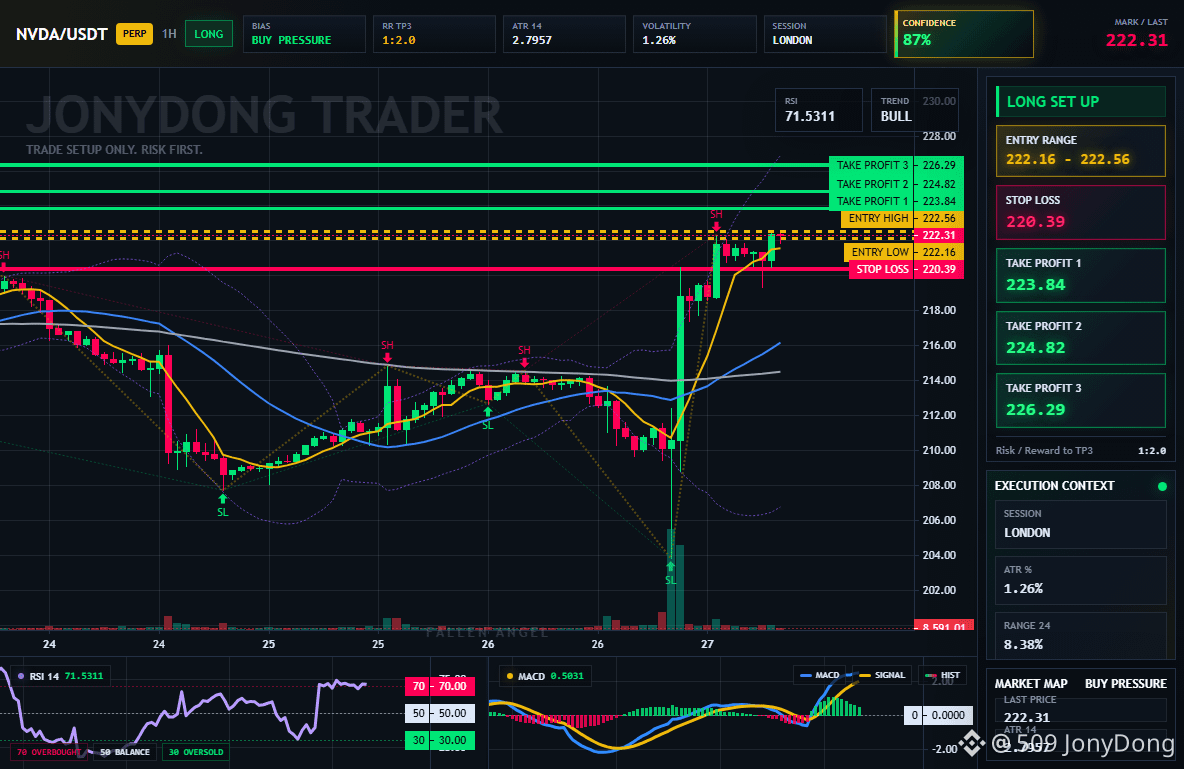
Task: Click the 218.00 price axis label
Action: 939,310
